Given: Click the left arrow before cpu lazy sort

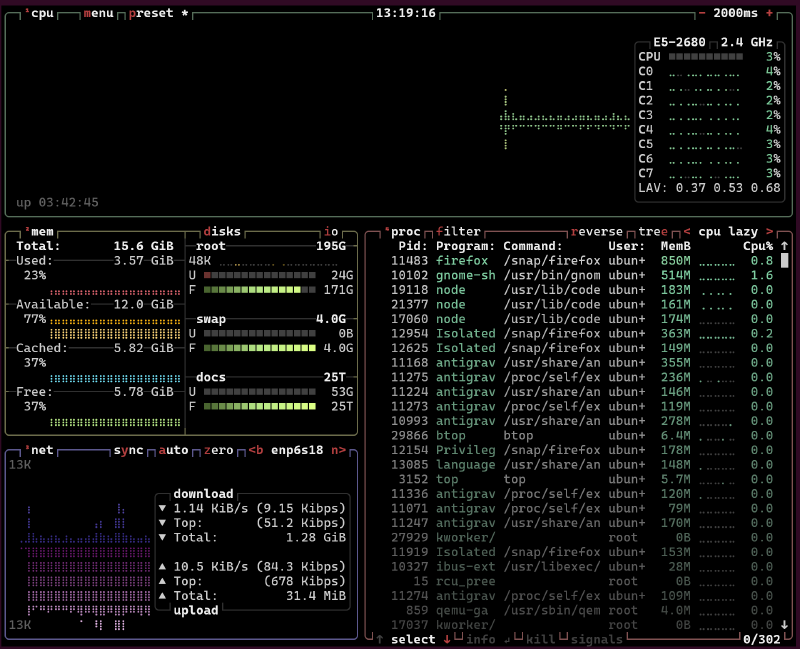Looking at the screenshot, I should click(687, 231).
